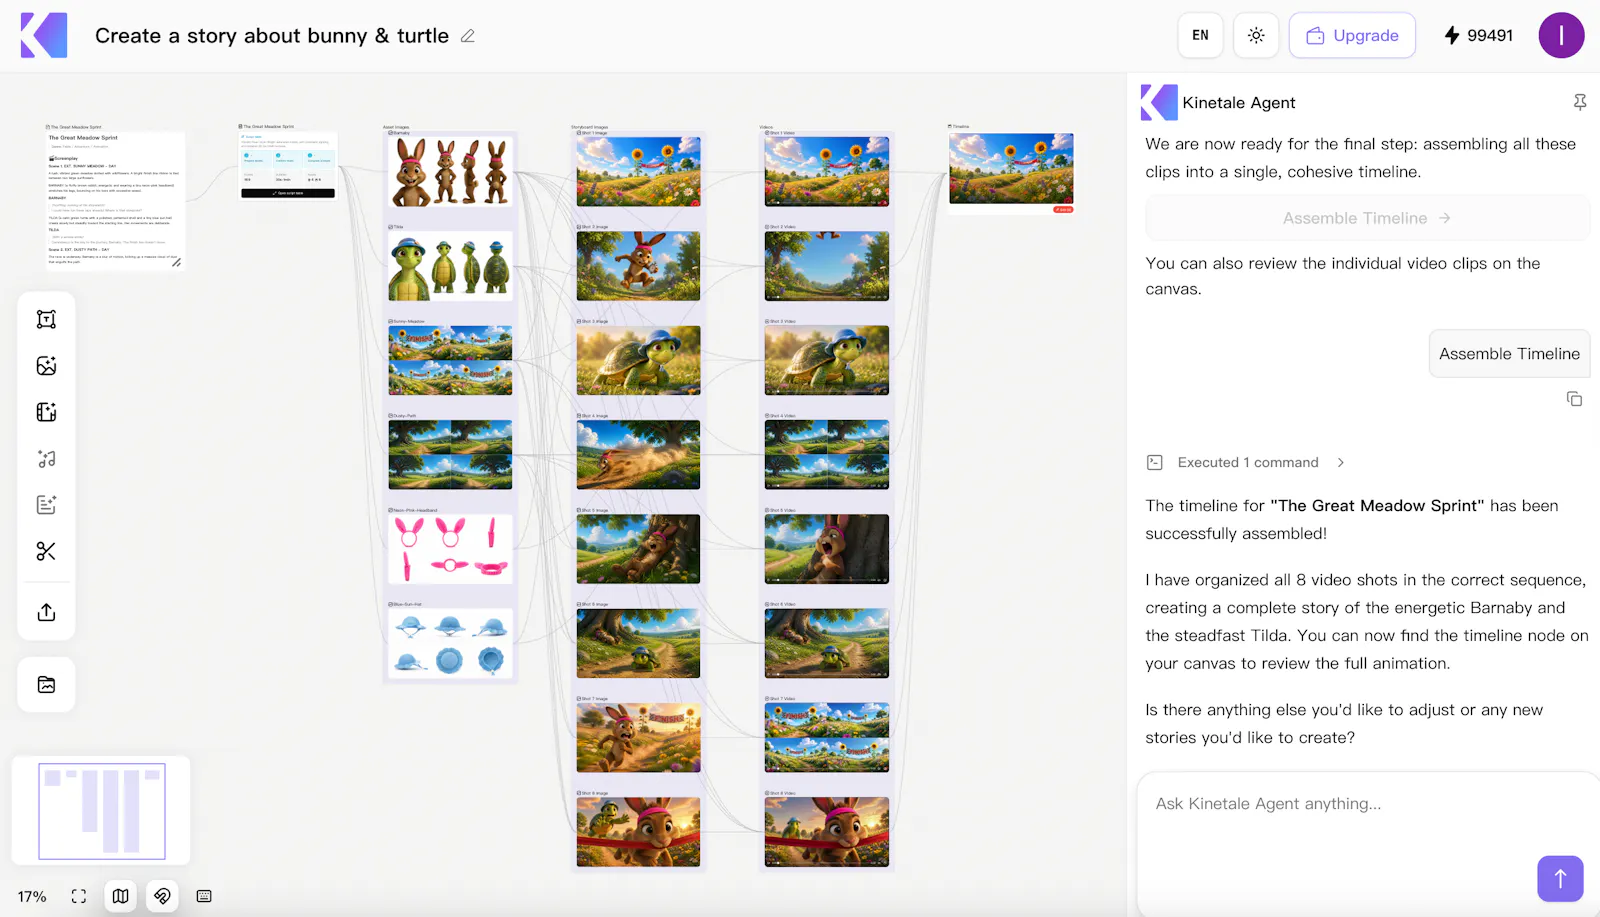Image resolution: width=1600 pixels, height=917 pixels.
Task: Play Shot 3 Video clip
Action: pos(827,360)
